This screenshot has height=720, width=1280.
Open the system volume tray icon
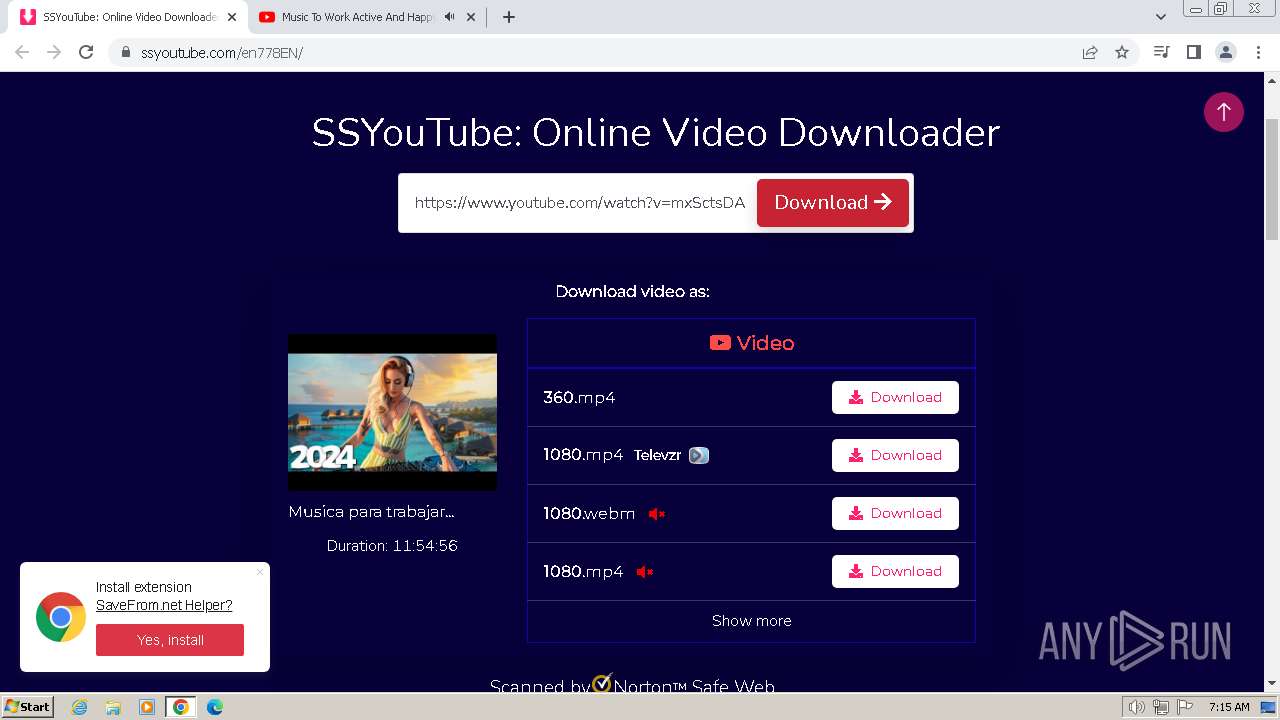[1137, 707]
